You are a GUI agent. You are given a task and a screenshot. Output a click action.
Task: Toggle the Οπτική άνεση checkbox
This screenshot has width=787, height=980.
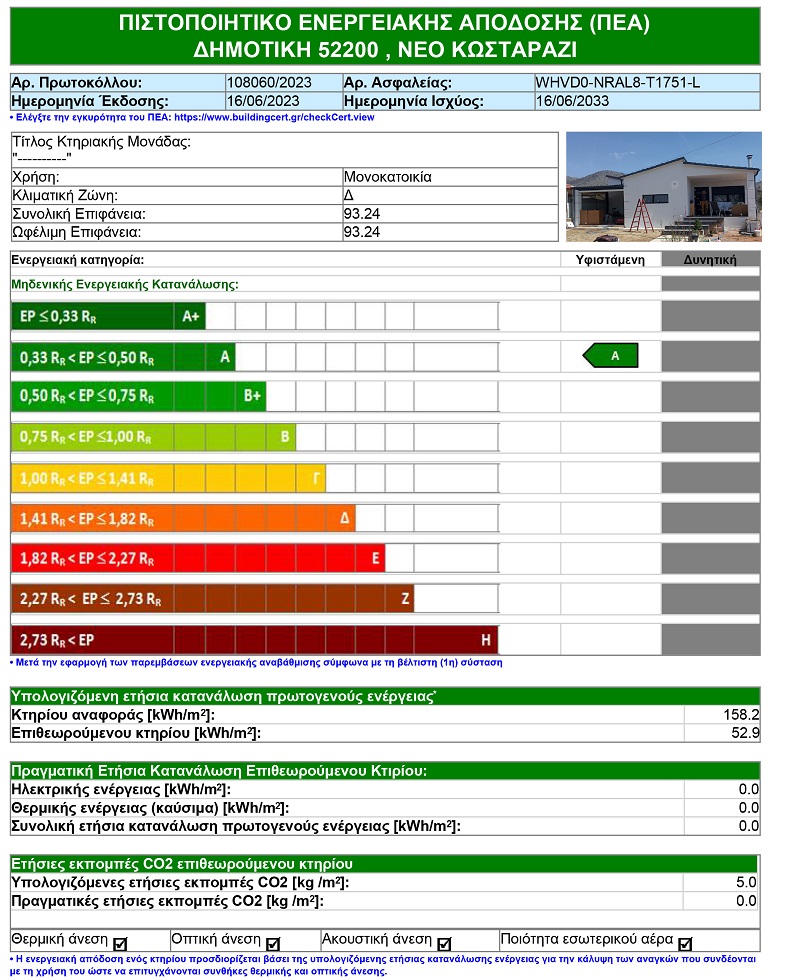pos(273,943)
